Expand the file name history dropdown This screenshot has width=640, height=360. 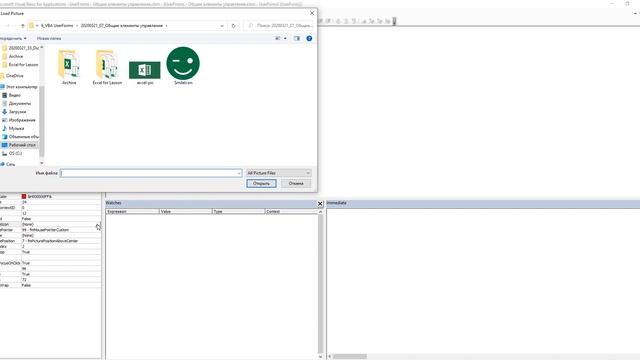[239, 173]
